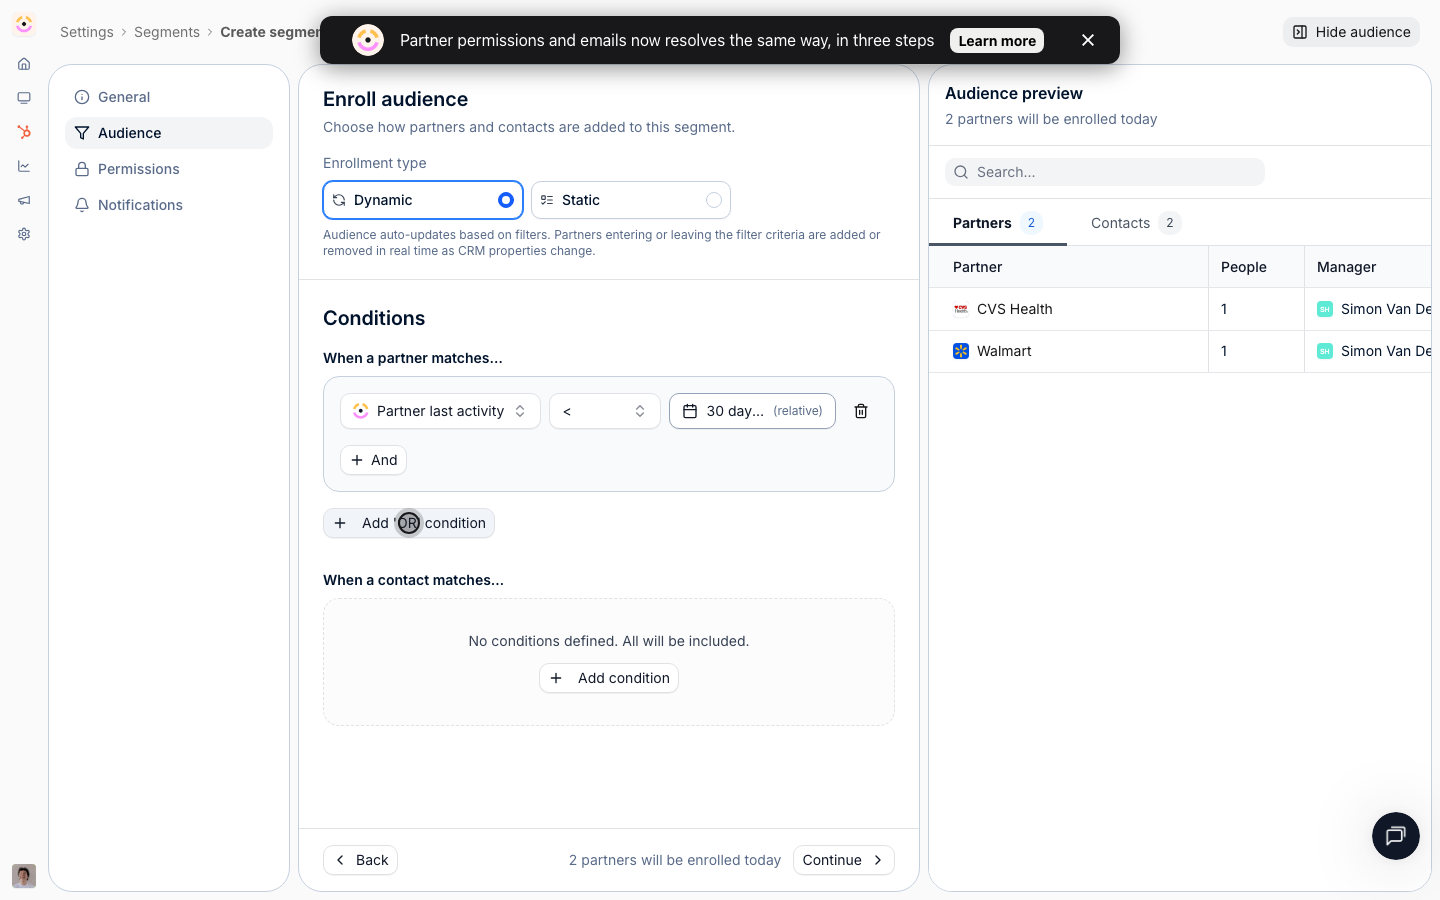Viewport: 1440px width, 900px height.
Task: Click the People count in CVS Health row
Action: 1224,309
